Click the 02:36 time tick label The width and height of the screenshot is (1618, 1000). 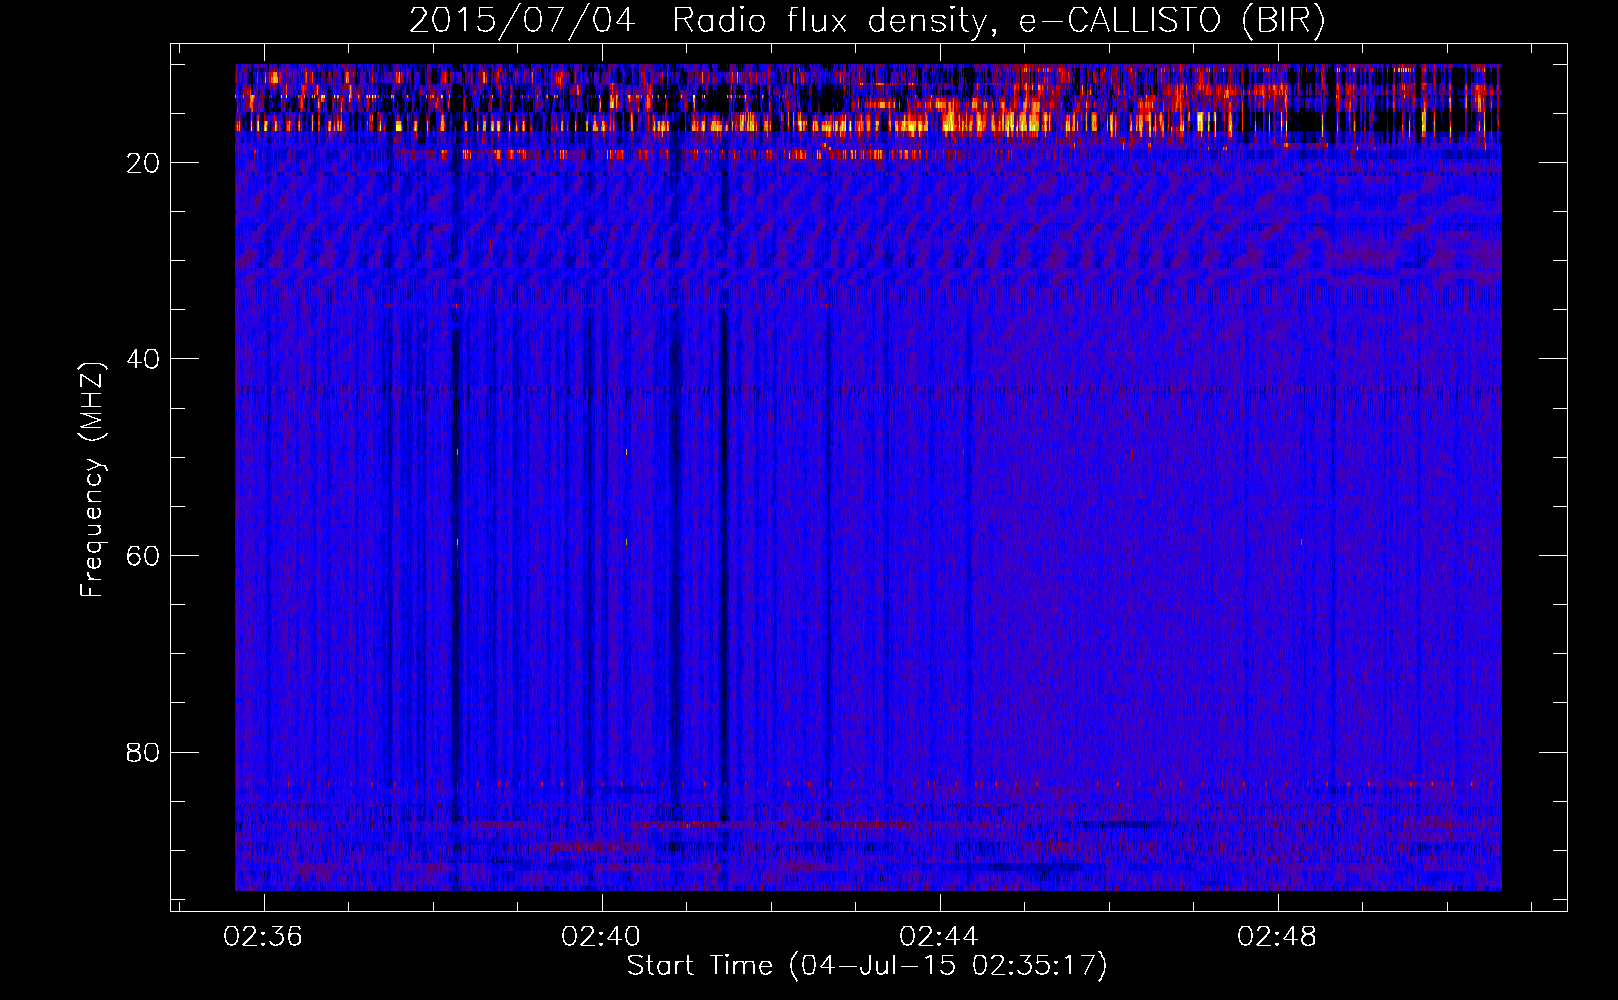click(263, 937)
